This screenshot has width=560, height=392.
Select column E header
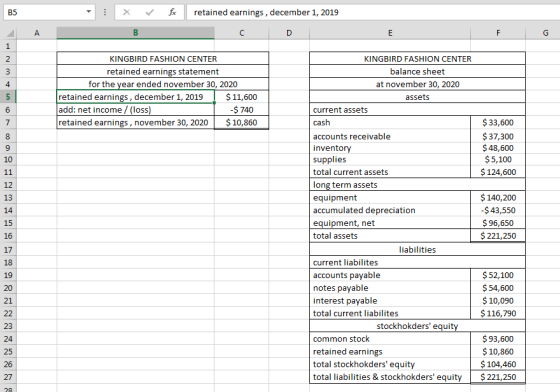[x=390, y=33]
